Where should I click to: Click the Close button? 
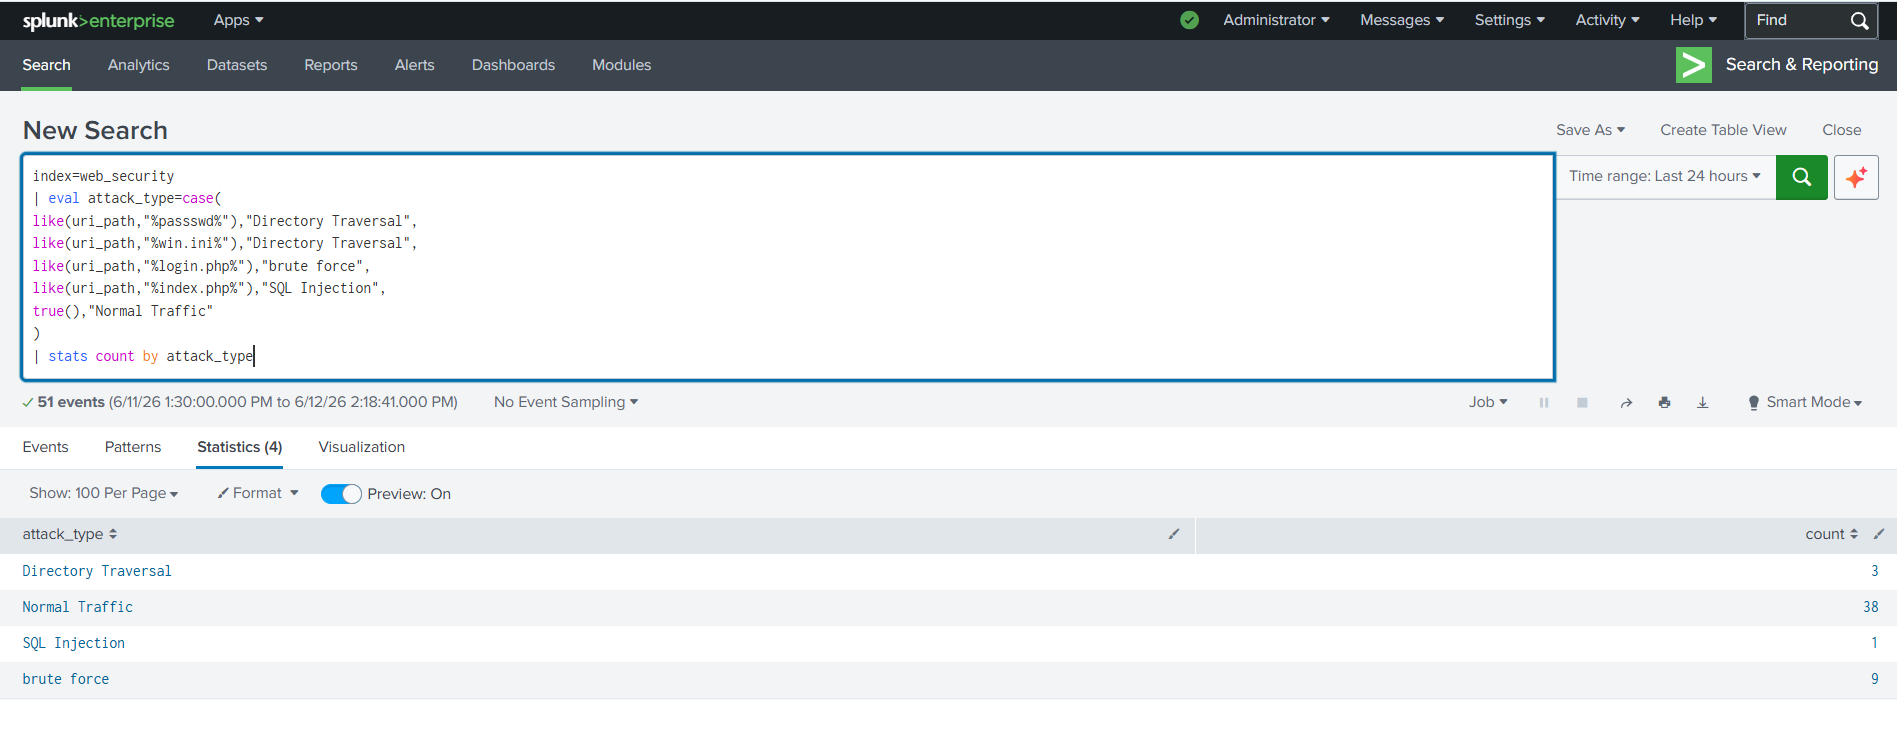pyautogui.click(x=1841, y=130)
